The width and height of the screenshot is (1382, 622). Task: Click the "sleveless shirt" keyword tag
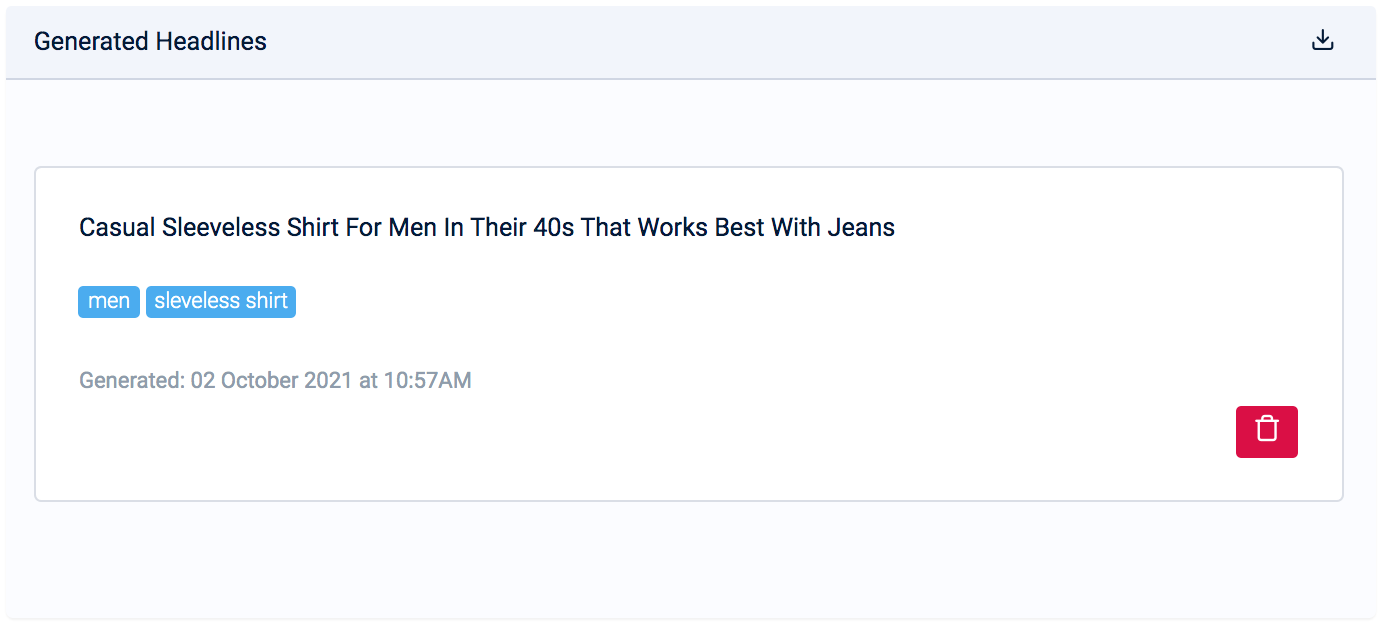[221, 301]
